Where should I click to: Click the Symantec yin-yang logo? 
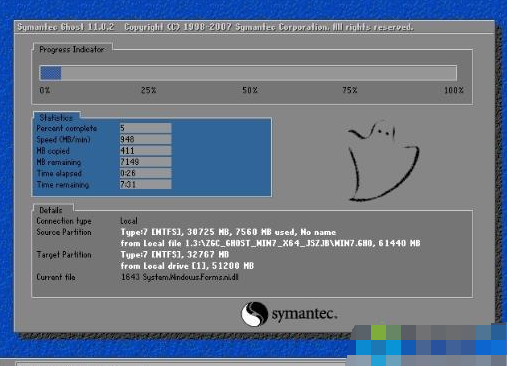255,314
